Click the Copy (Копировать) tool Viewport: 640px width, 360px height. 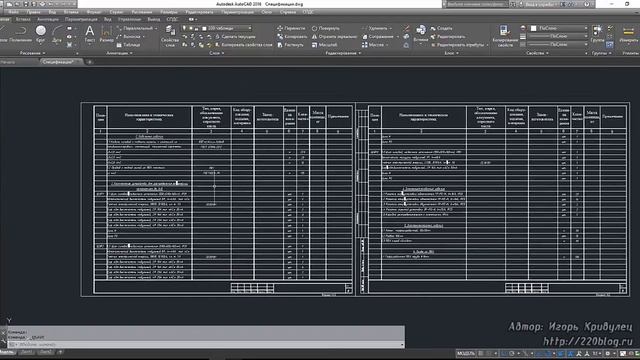click(x=292, y=36)
